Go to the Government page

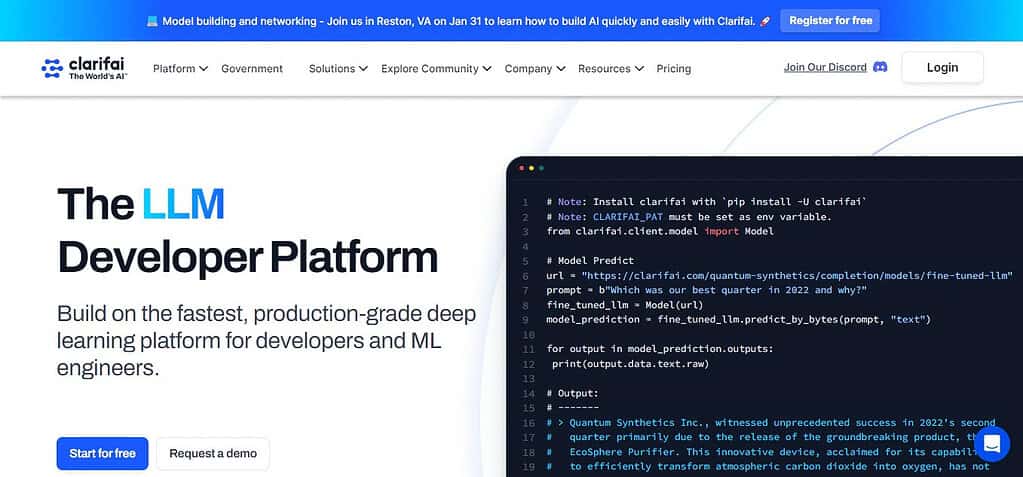(x=252, y=69)
